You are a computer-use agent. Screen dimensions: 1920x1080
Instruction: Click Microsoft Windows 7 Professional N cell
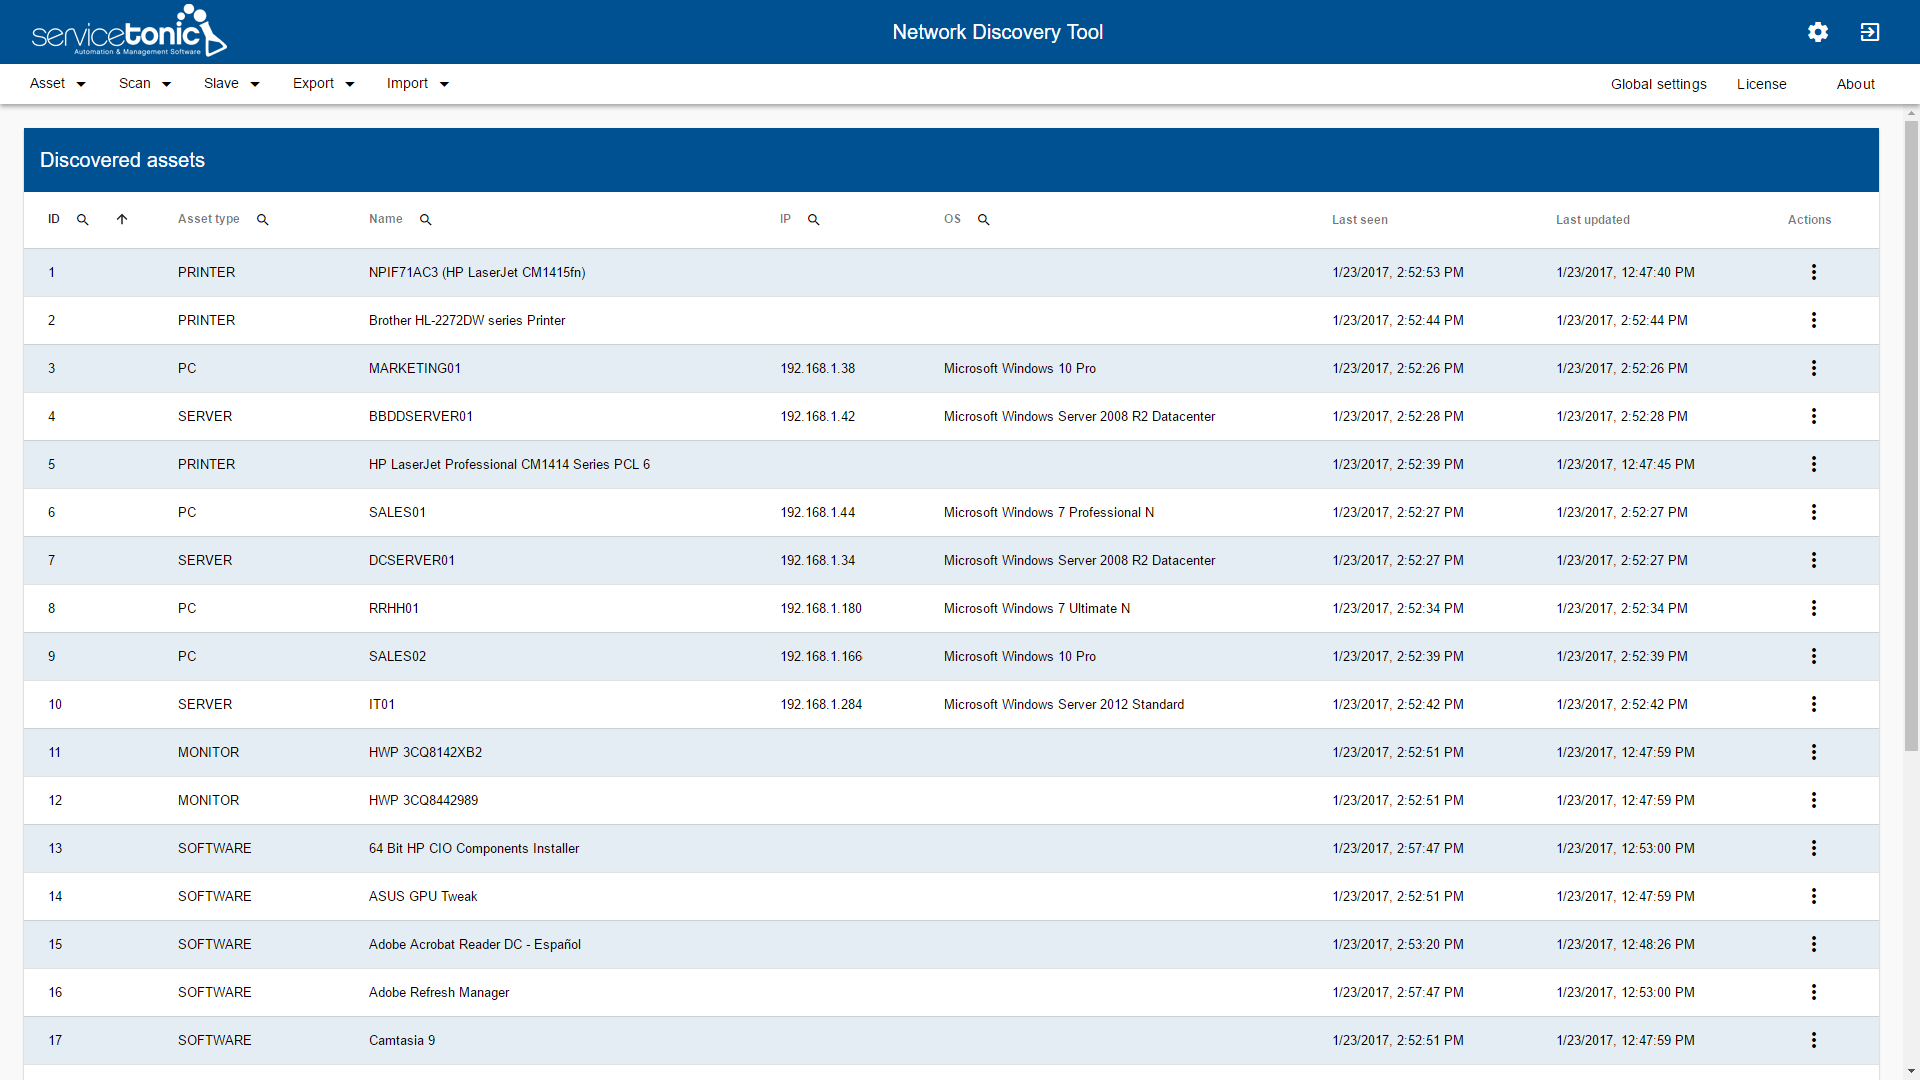[1048, 512]
